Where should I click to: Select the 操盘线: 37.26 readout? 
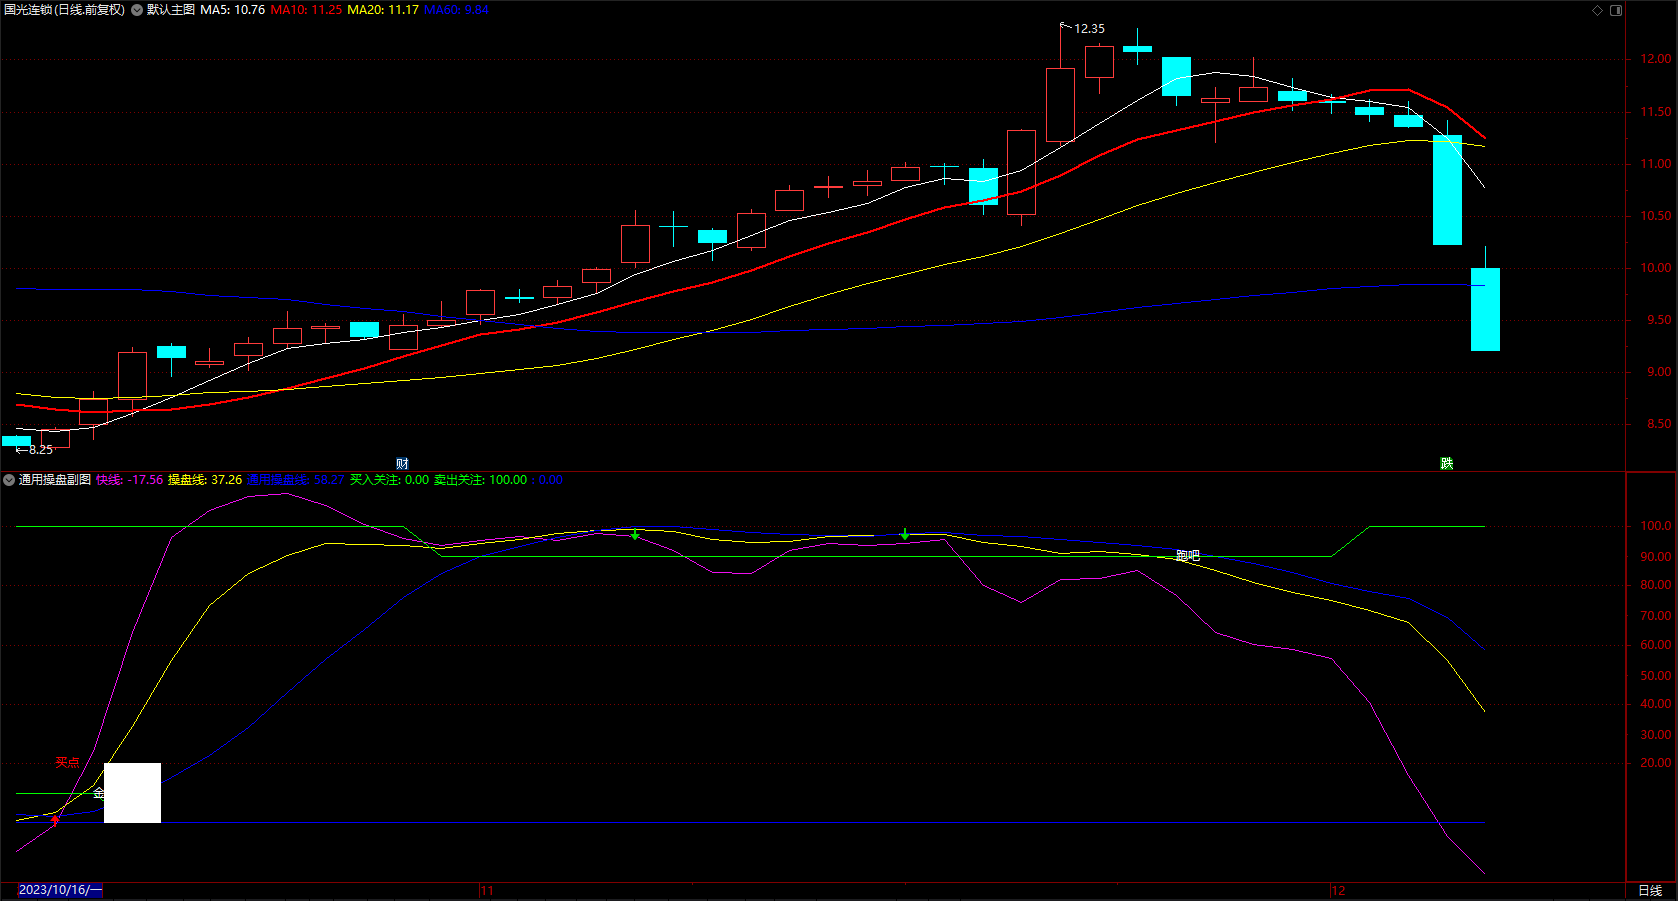coord(205,480)
